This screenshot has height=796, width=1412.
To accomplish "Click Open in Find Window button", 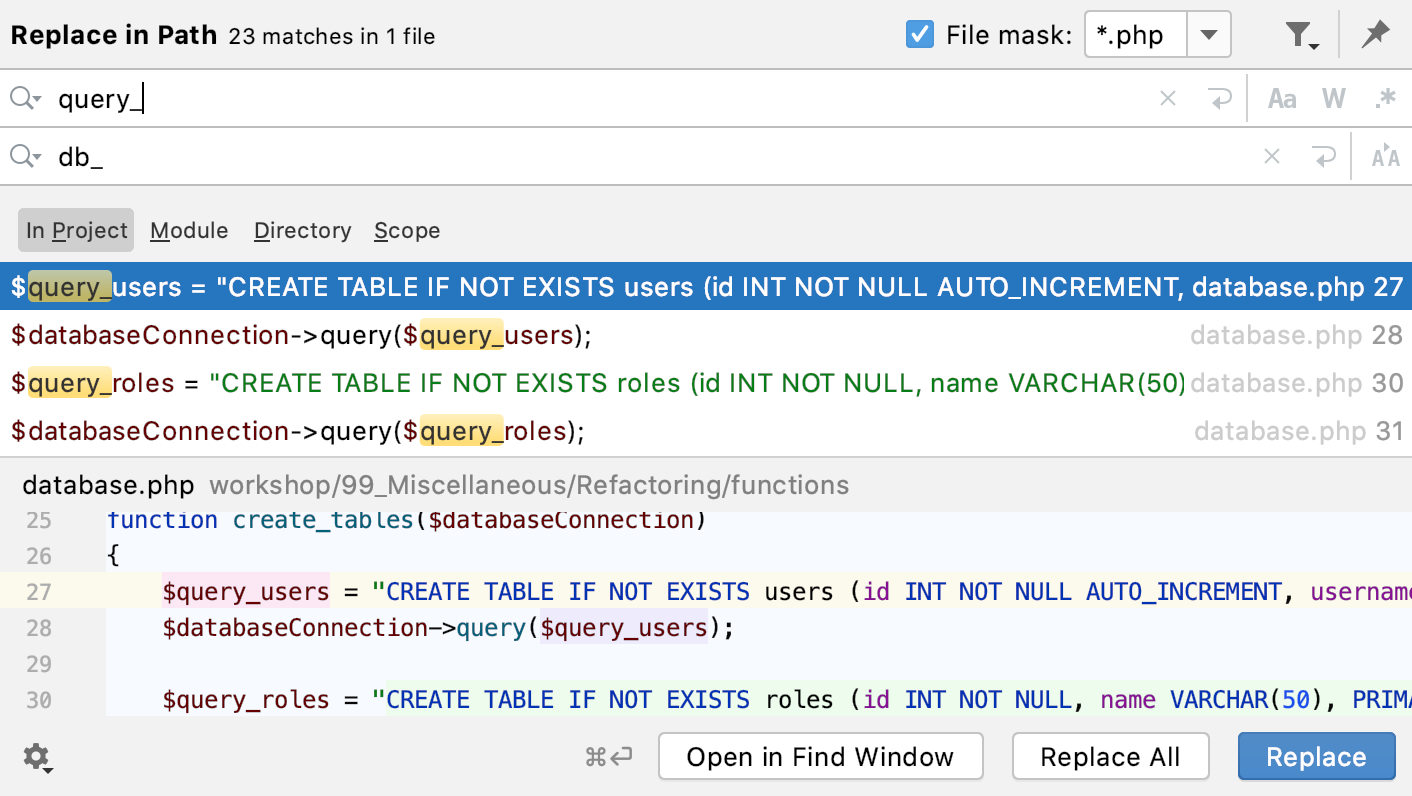I will click(820, 757).
